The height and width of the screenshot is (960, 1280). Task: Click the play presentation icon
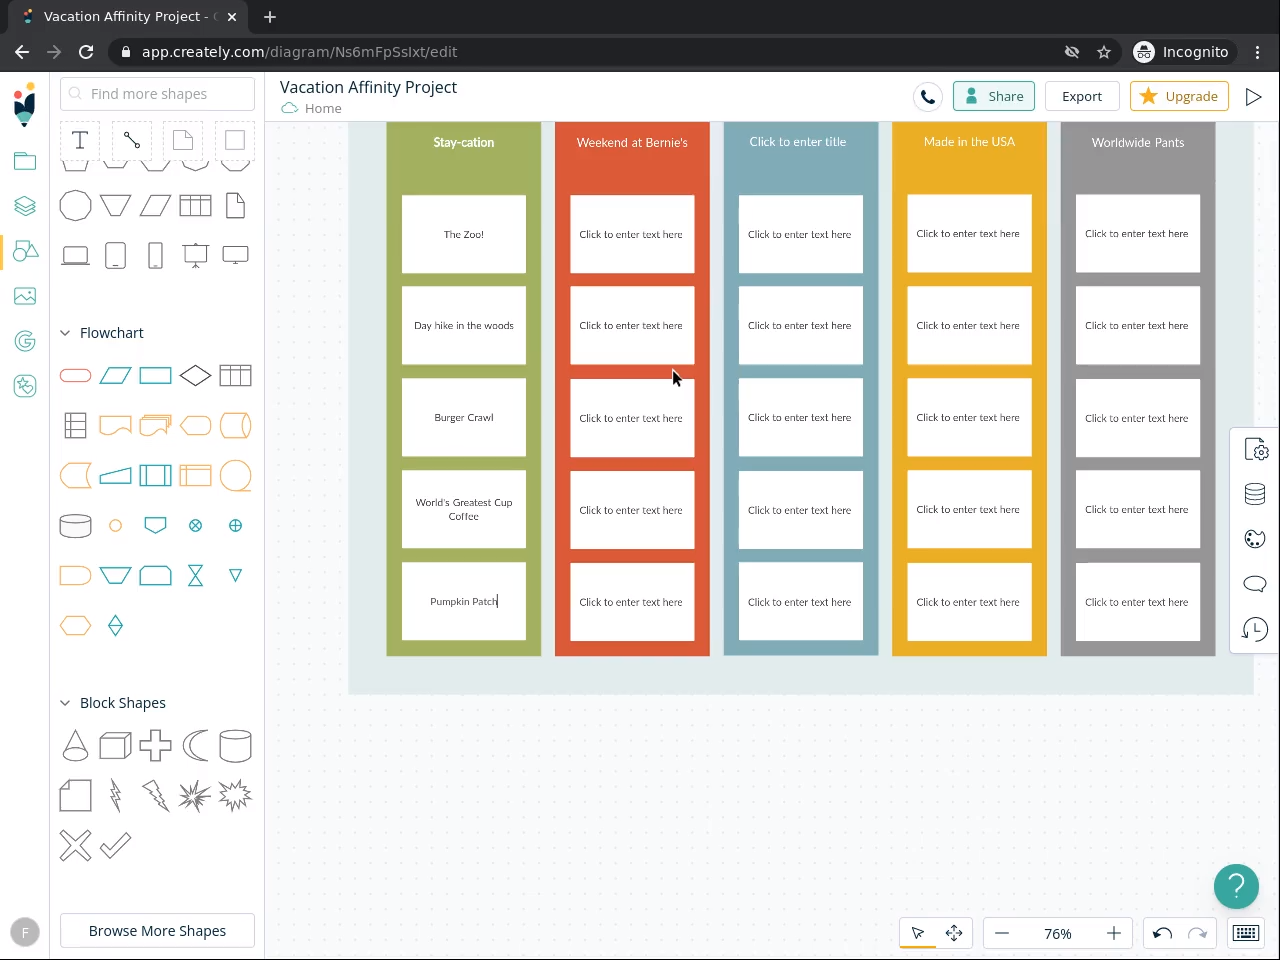pyautogui.click(x=1253, y=97)
